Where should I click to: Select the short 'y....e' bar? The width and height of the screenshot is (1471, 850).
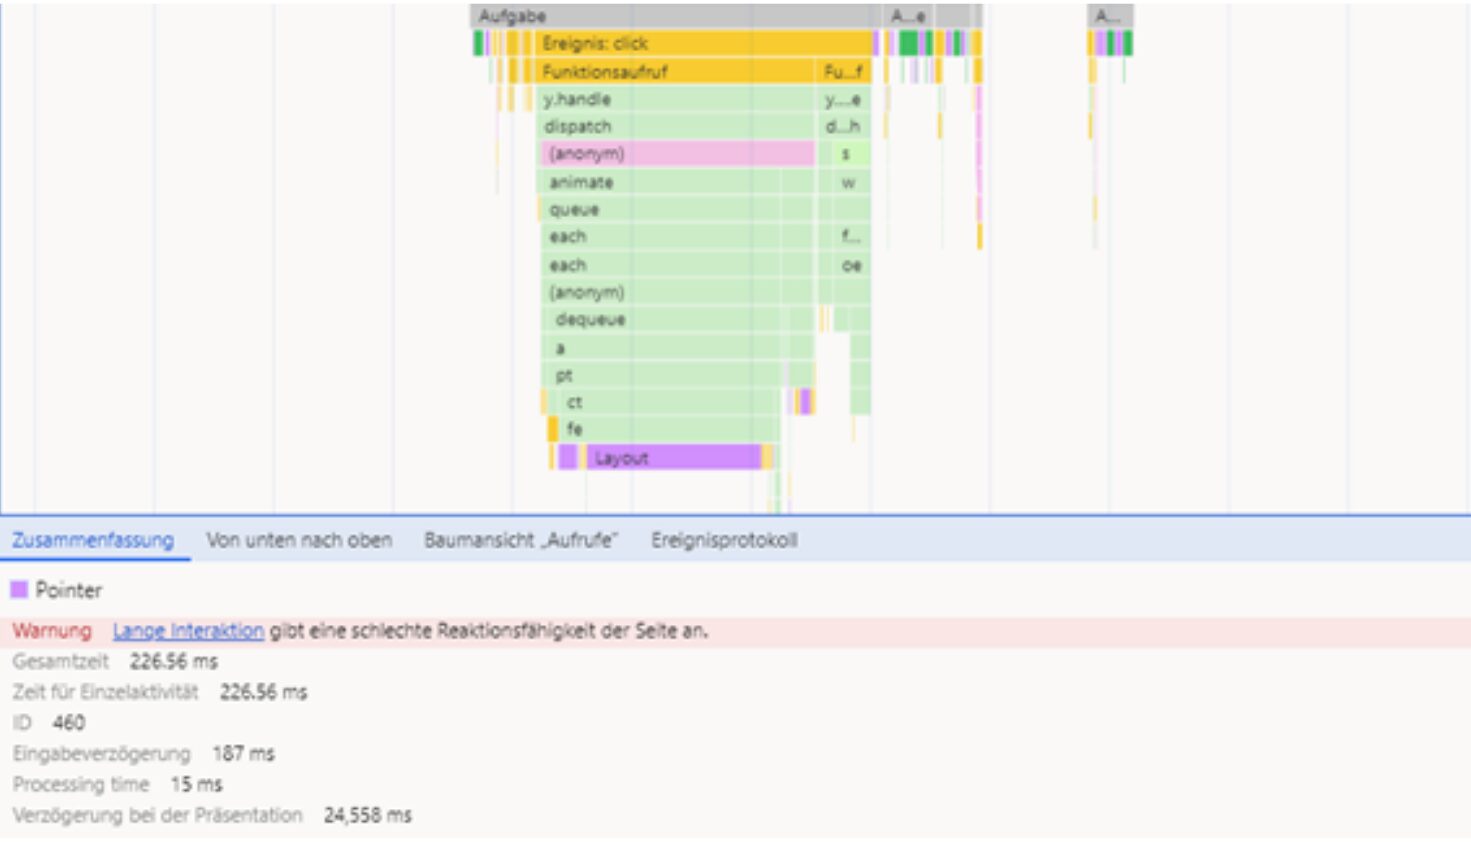pos(843,99)
